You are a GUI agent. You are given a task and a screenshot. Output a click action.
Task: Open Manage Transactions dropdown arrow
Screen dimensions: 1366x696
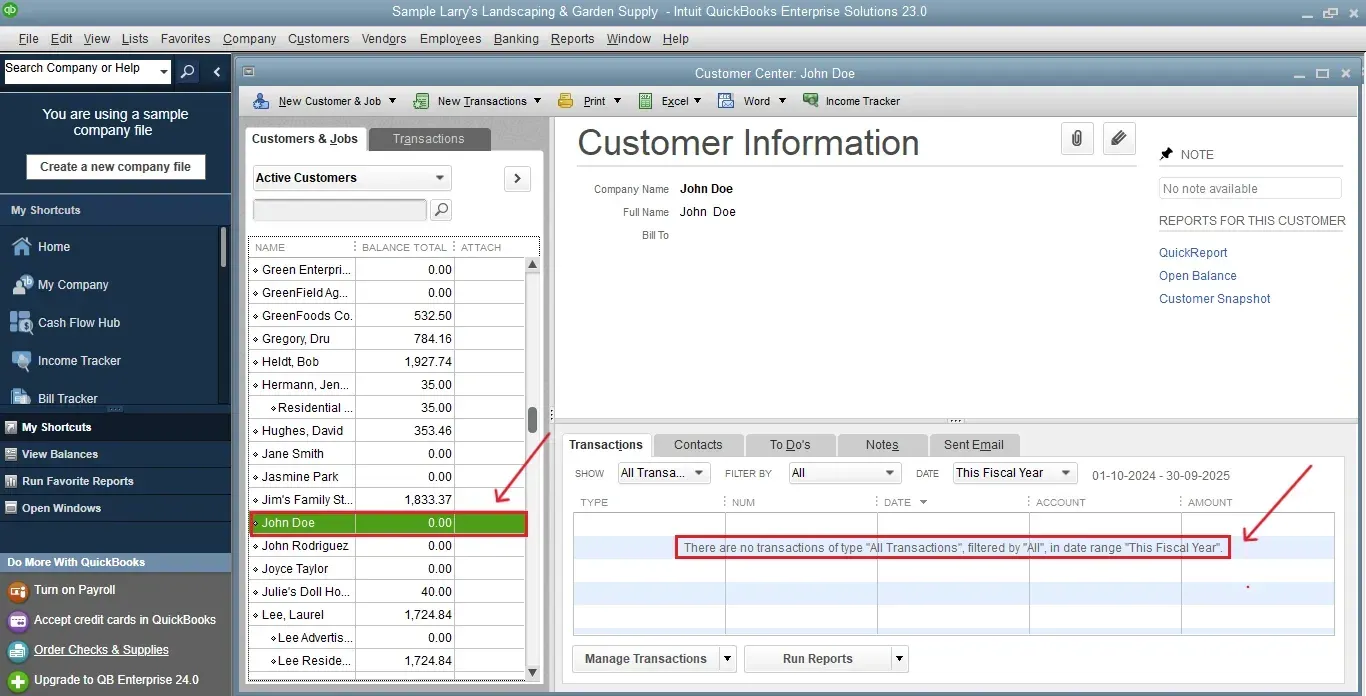coord(727,659)
